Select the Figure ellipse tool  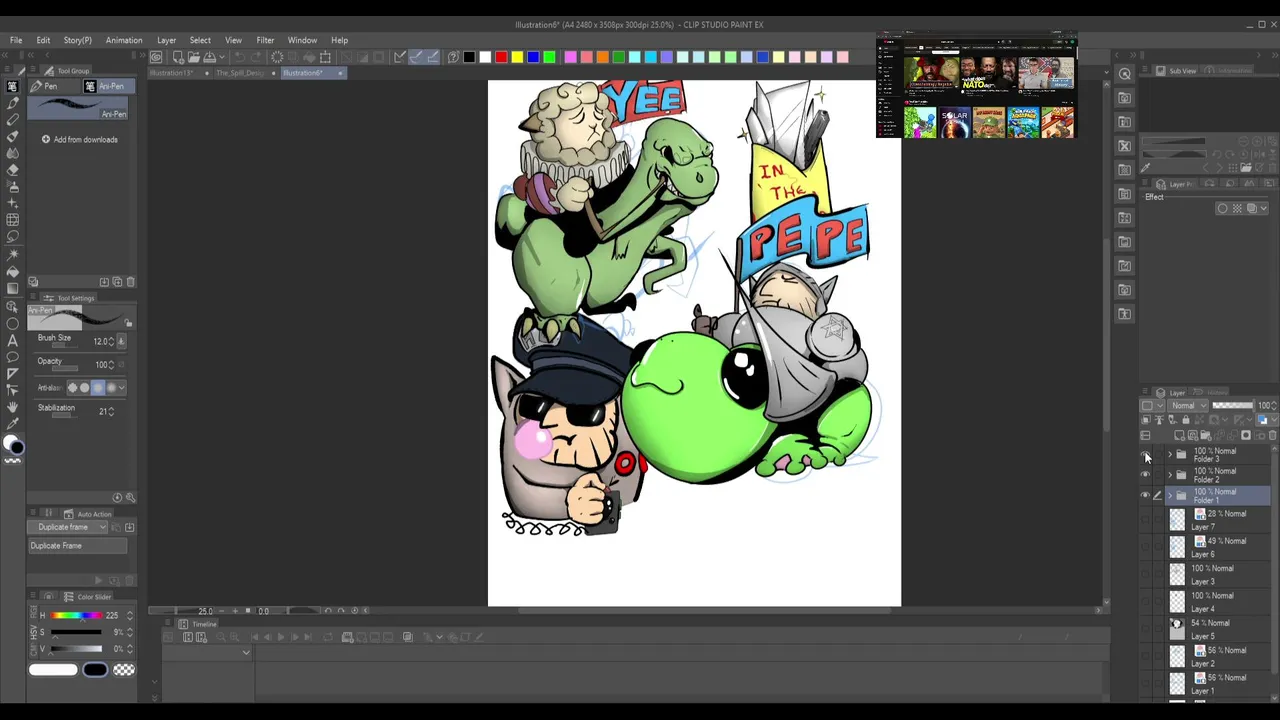(12, 323)
